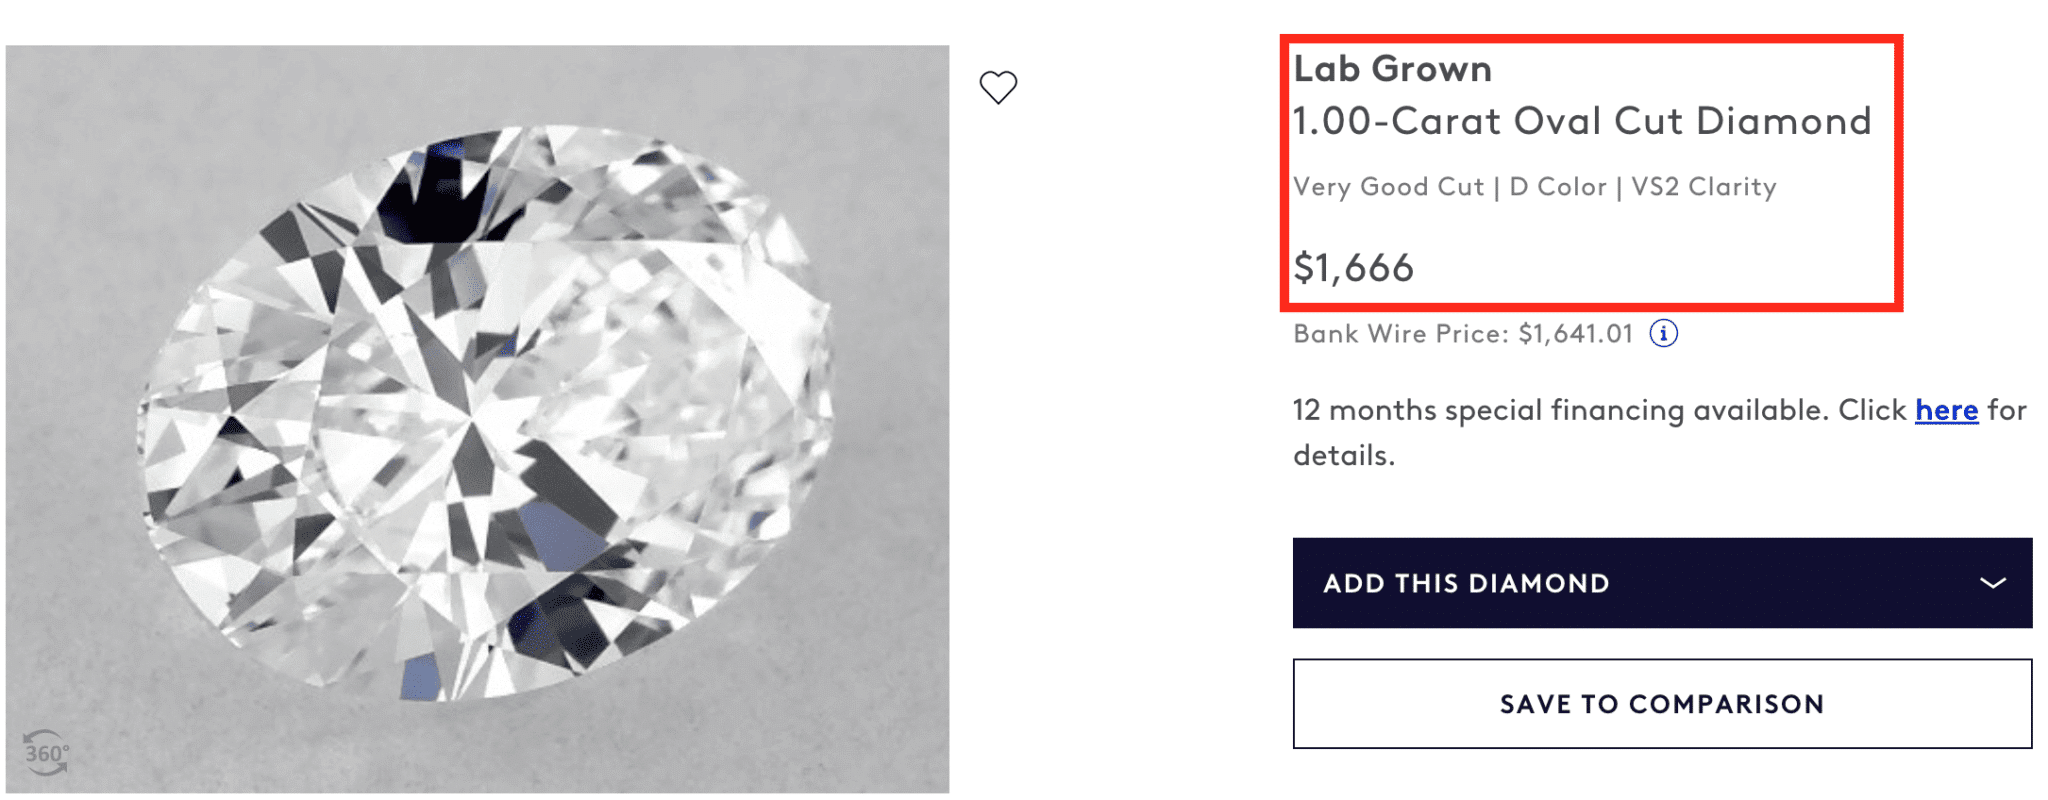The height and width of the screenshot is (800, 2048).
Task: Expand the Add This Diamond chevron arrow
Action: pos(1992,583)
